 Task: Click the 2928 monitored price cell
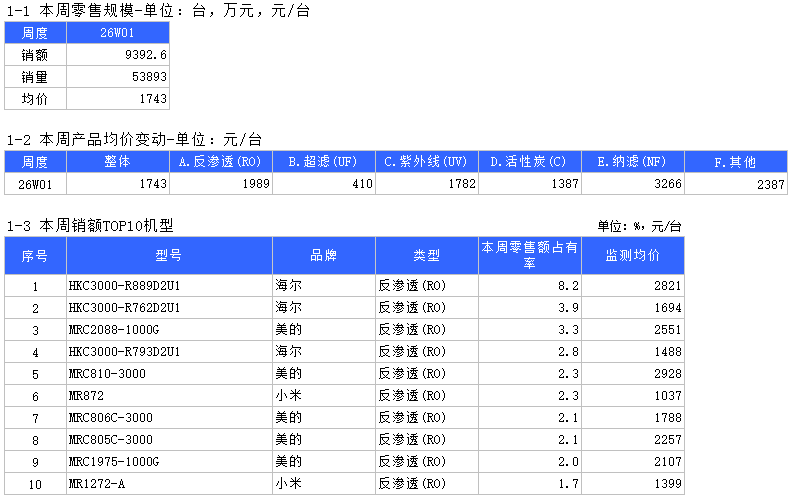click(633, 374)
